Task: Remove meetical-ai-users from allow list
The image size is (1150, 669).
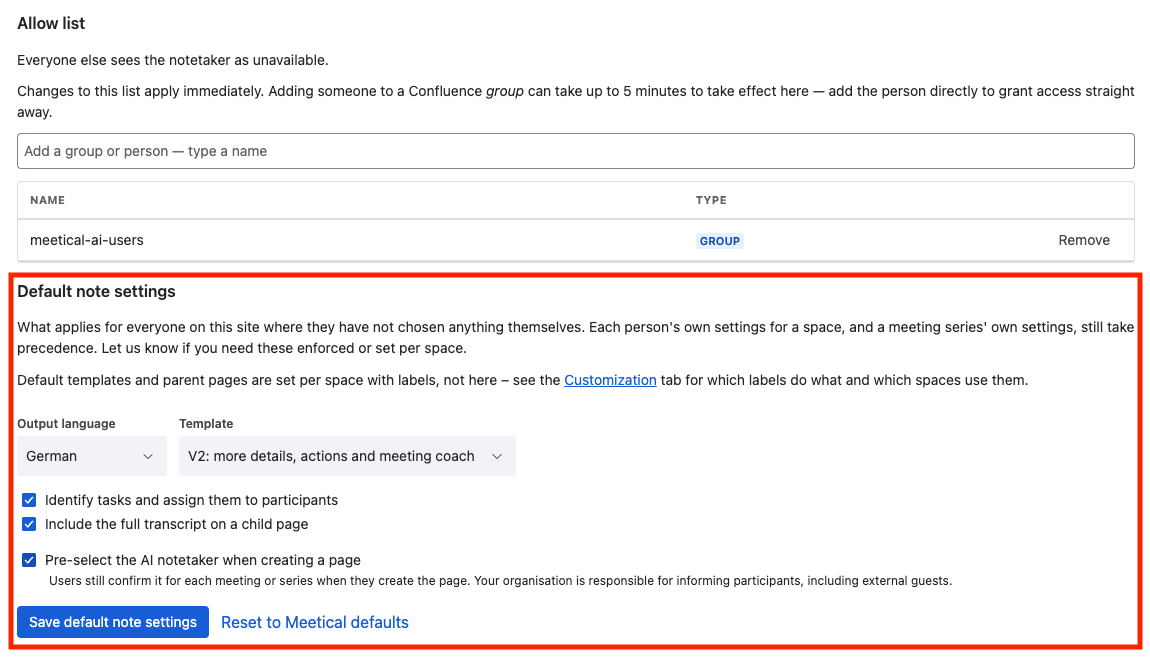Action: coord(1084,241)
